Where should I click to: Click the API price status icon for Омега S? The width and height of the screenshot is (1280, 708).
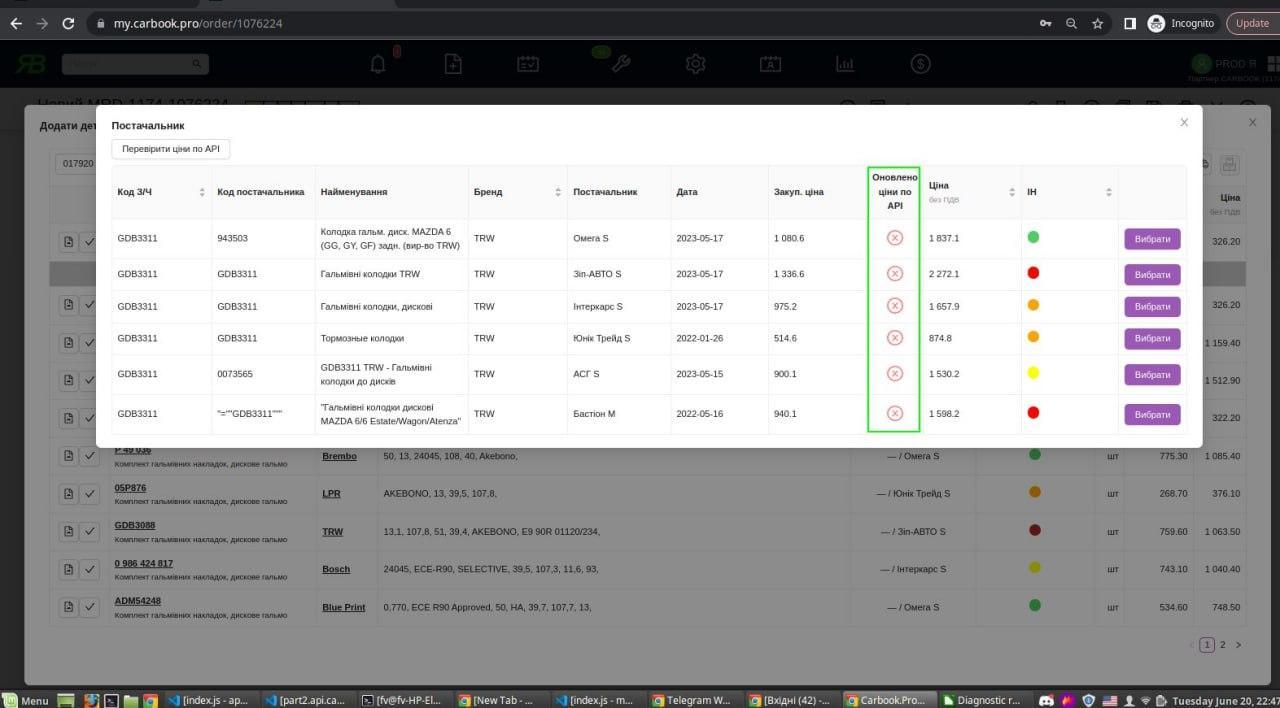(x=894, y=238)
